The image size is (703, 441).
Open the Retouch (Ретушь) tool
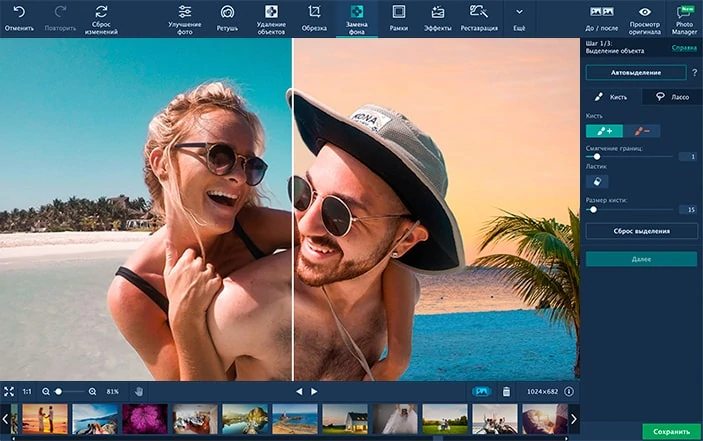click(227, 13)
